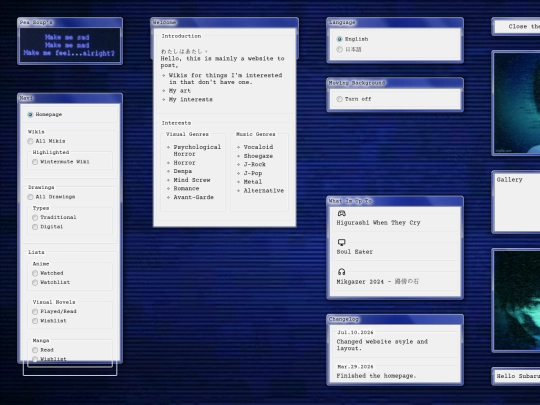Choose the Digital drawings radio option
This screenshot has width=540, height=405.
point(35,227)
